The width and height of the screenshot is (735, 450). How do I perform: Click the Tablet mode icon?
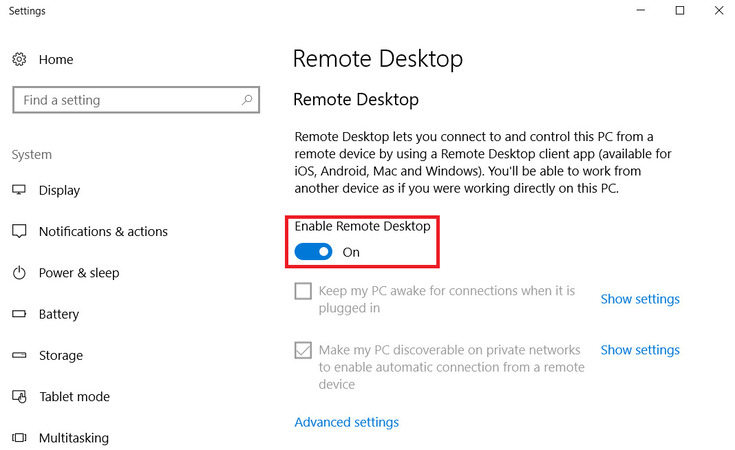[19, 397]
